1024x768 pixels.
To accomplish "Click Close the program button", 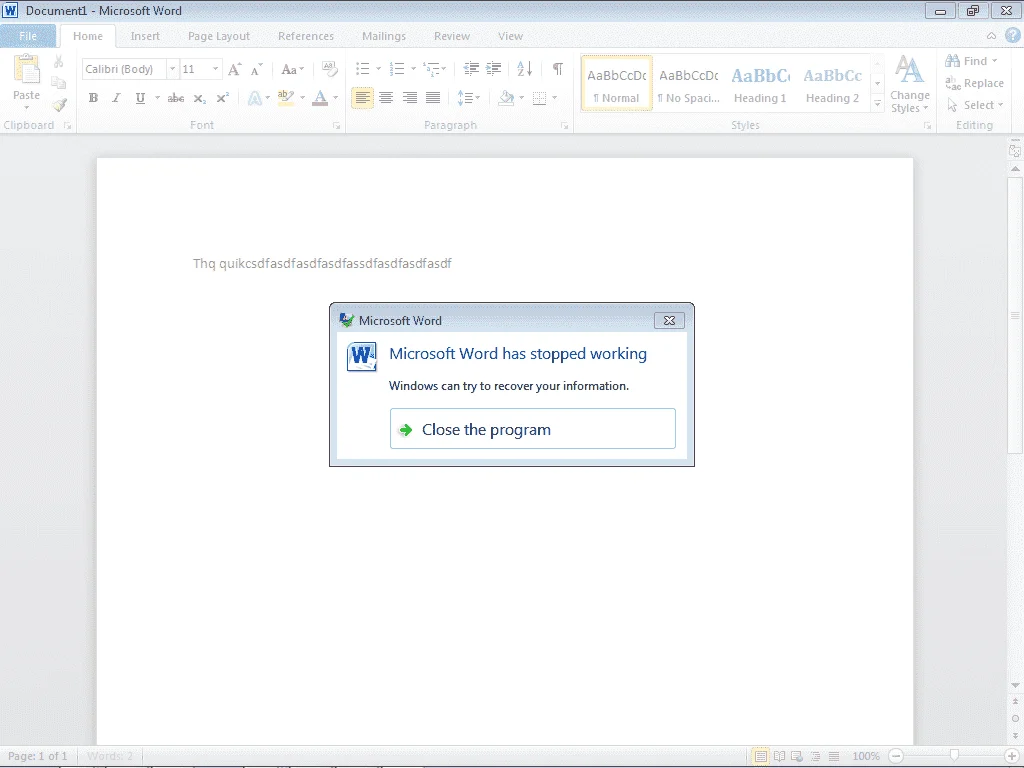I will tap(532, 429).
